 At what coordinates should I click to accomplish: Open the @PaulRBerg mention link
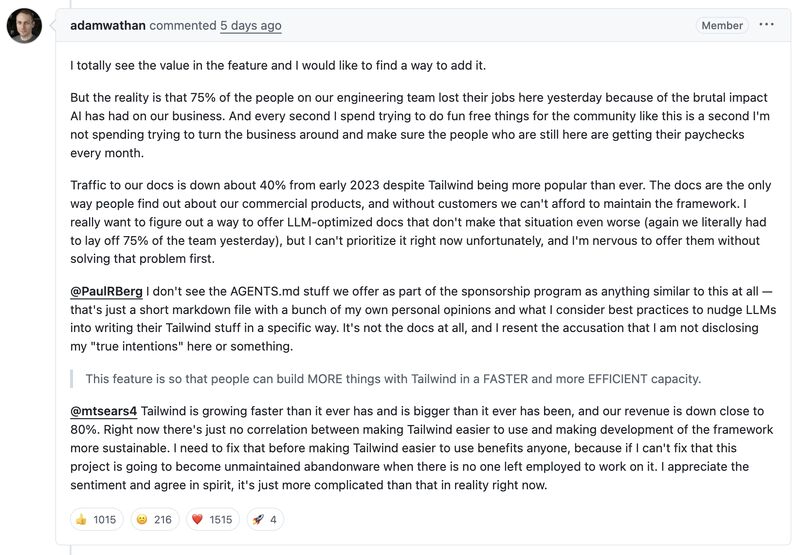[x=106, y=291]
